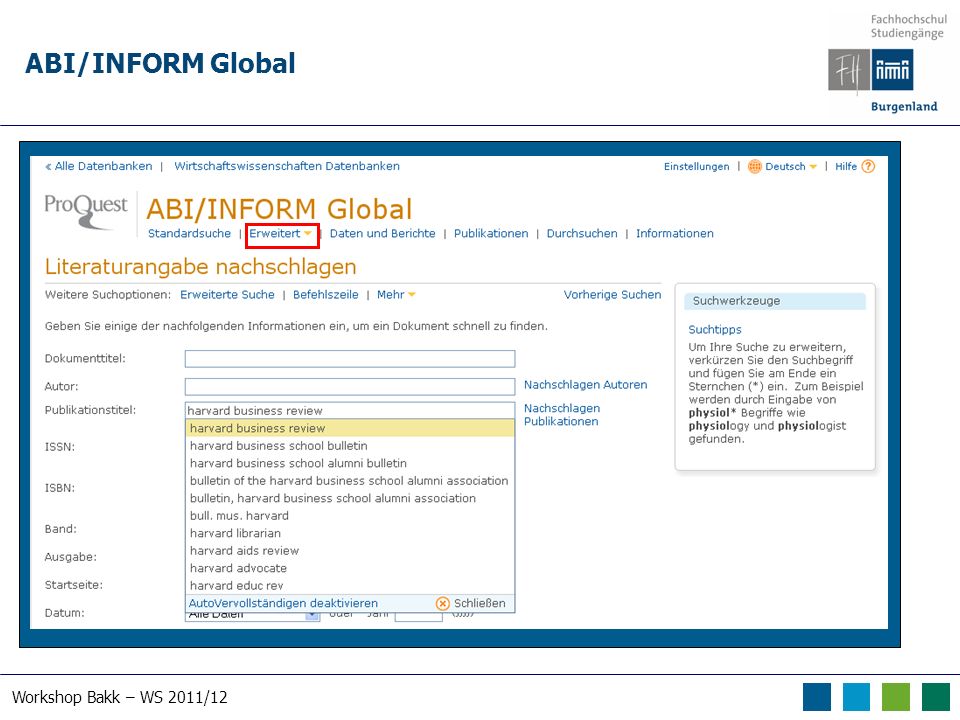960x720 pixels.
Task: Select suggestion harvard advocate
Action: point(350,568)
